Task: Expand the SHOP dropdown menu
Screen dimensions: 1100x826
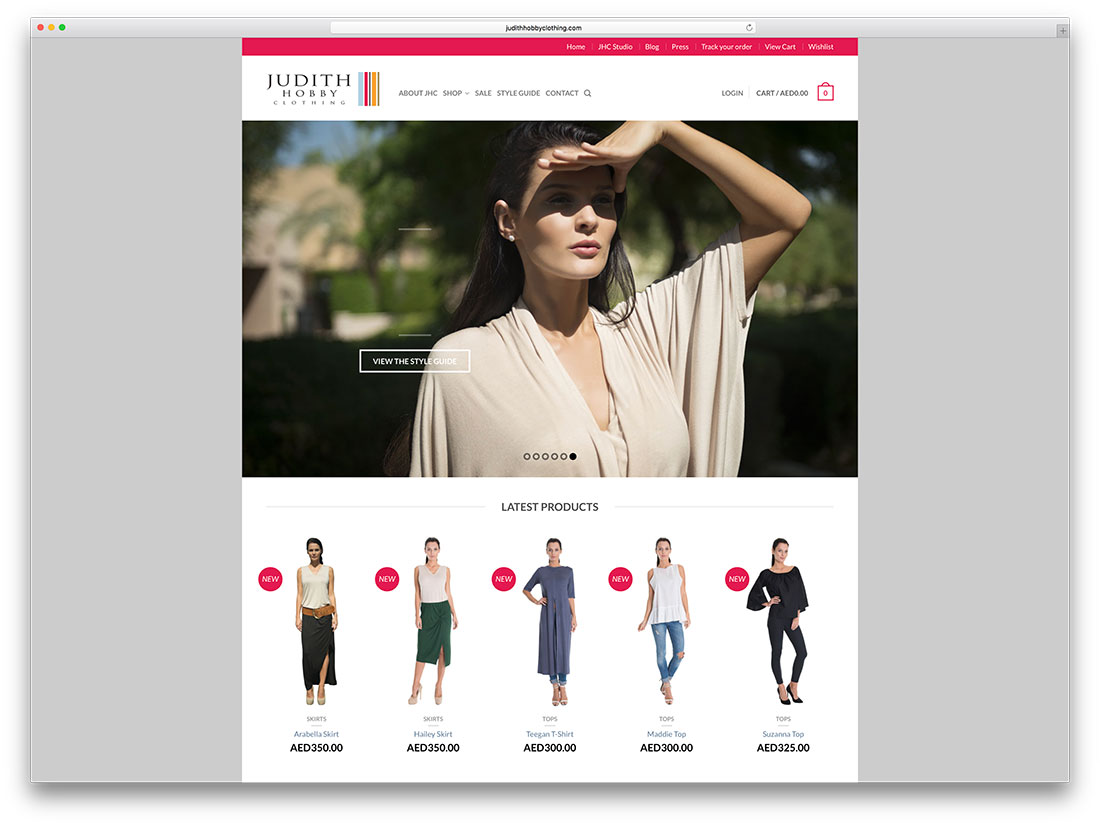Action: point(456,93)
